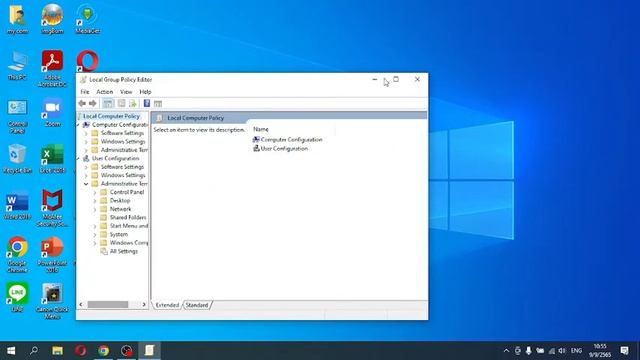Select Computer Configuration in the right pane list
Viewport: 640px width, 360px height.
[x=291, y=140]
